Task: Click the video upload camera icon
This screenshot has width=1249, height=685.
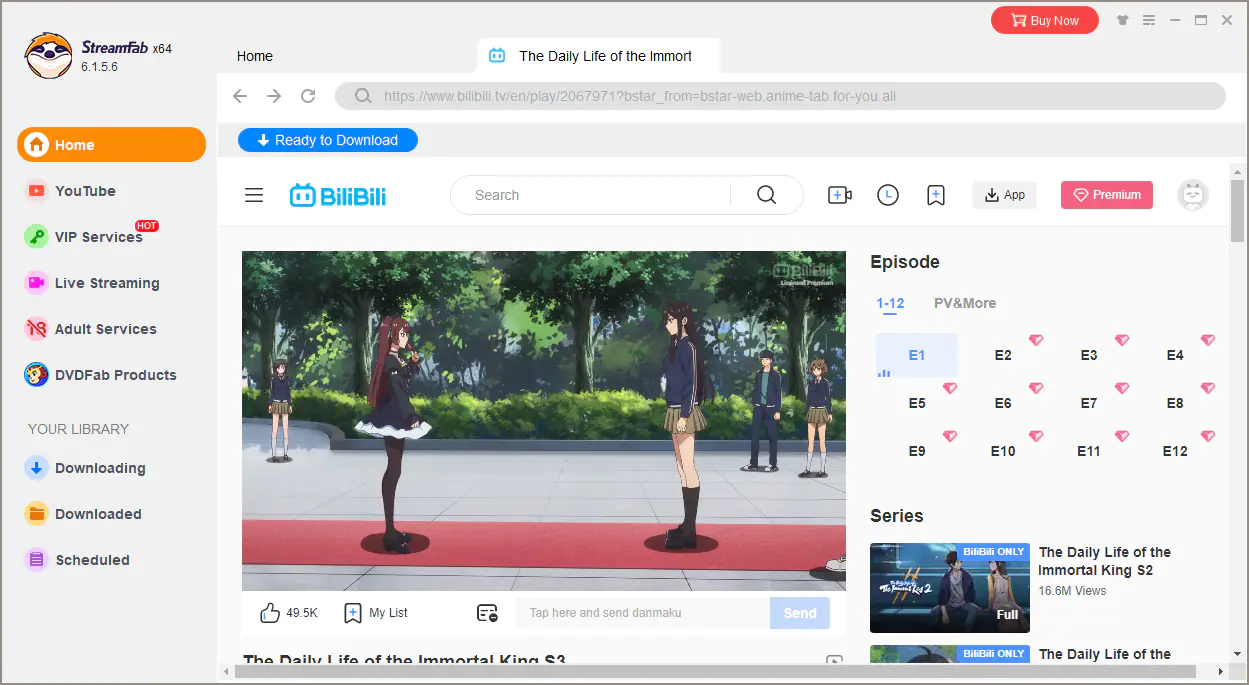Action: pos(839,195)
